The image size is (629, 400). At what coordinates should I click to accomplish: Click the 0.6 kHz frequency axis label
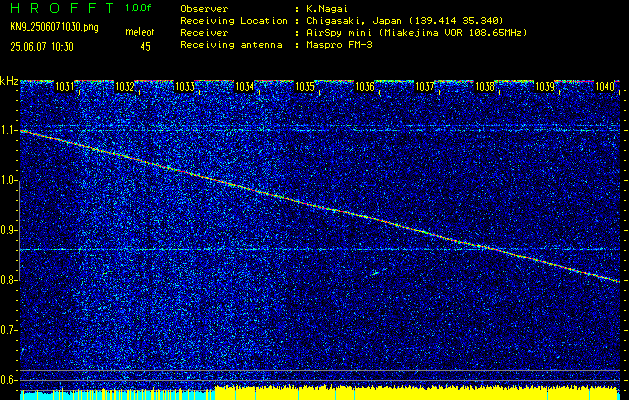coord(8,380)
